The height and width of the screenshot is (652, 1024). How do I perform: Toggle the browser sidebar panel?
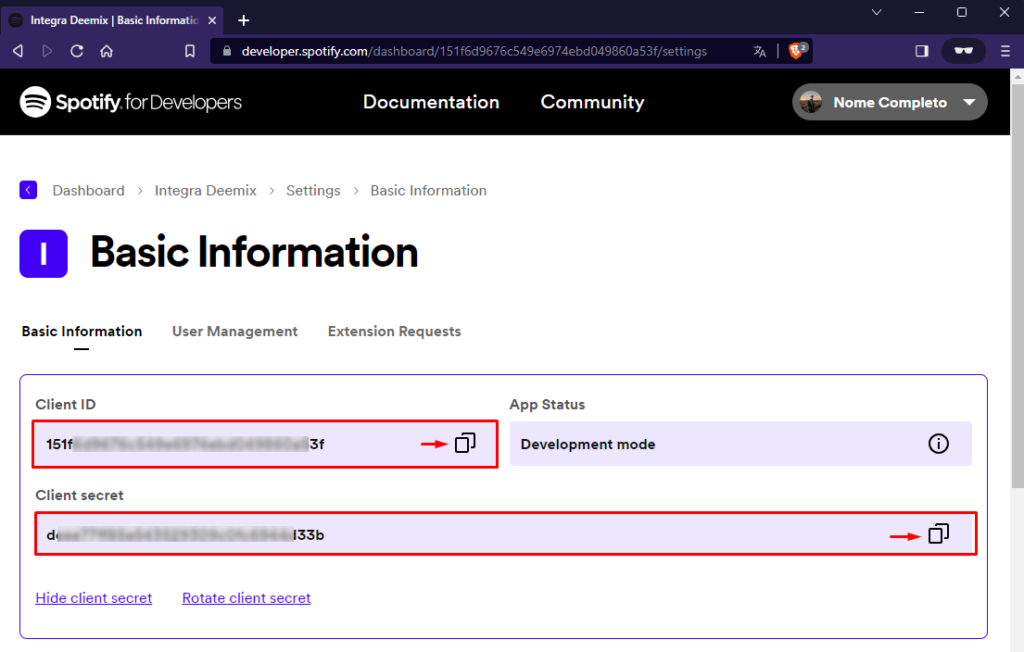pos(921,51)
